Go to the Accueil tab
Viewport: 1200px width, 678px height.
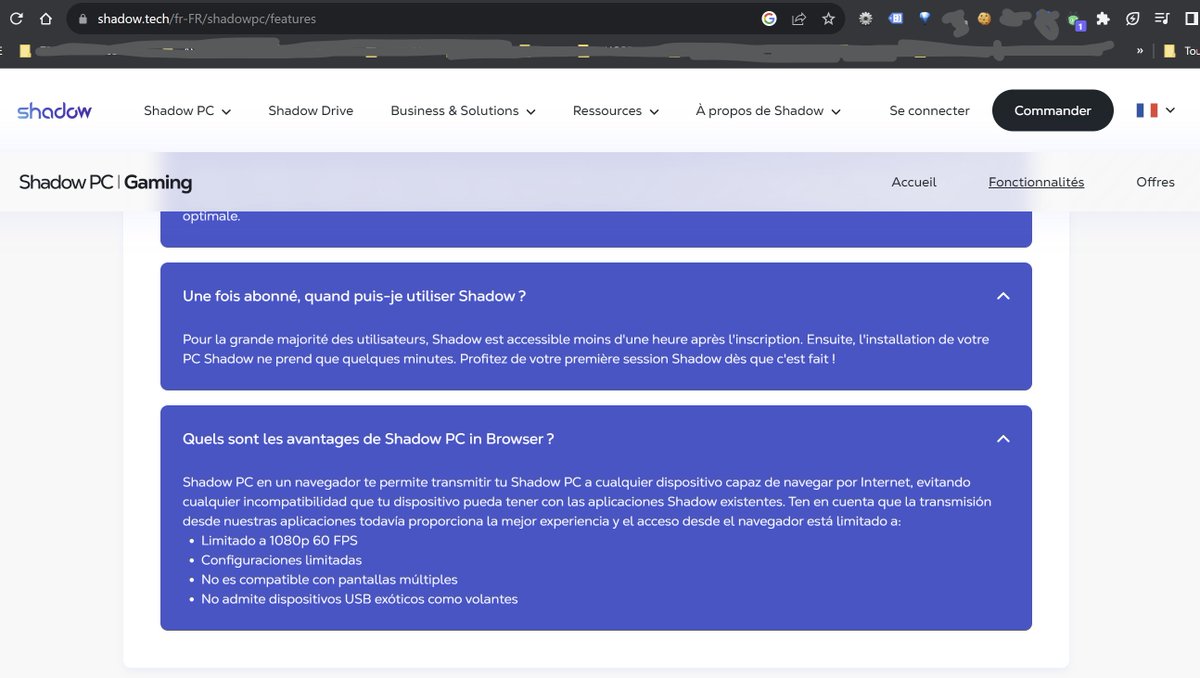(x=914, y=182)
